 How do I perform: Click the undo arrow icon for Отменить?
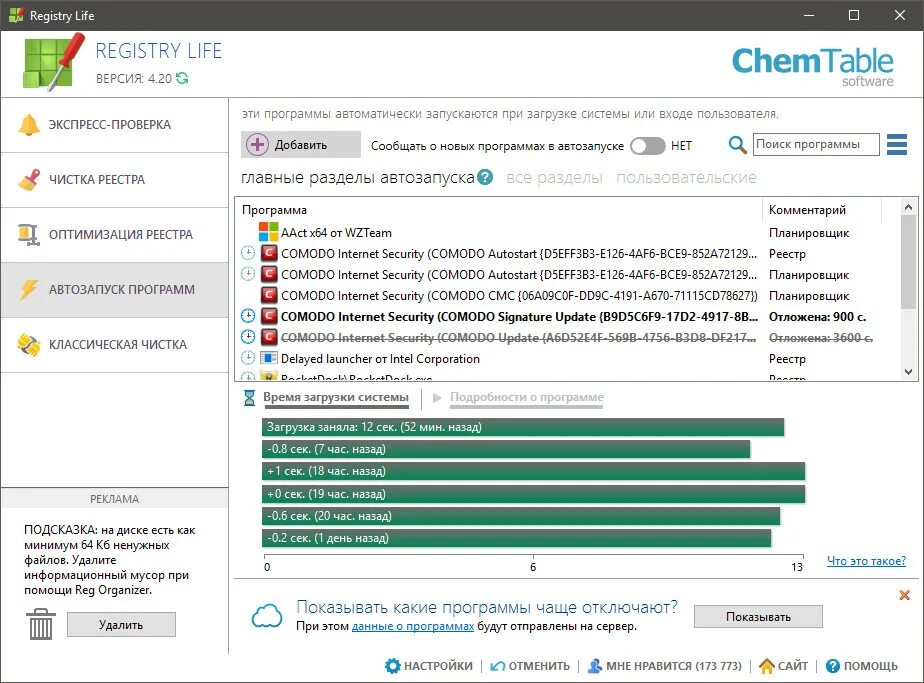(498, 666)
